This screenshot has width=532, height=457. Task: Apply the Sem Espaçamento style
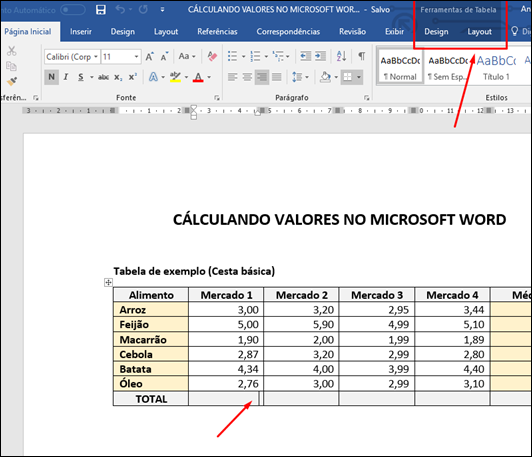(x=448, y=68)
